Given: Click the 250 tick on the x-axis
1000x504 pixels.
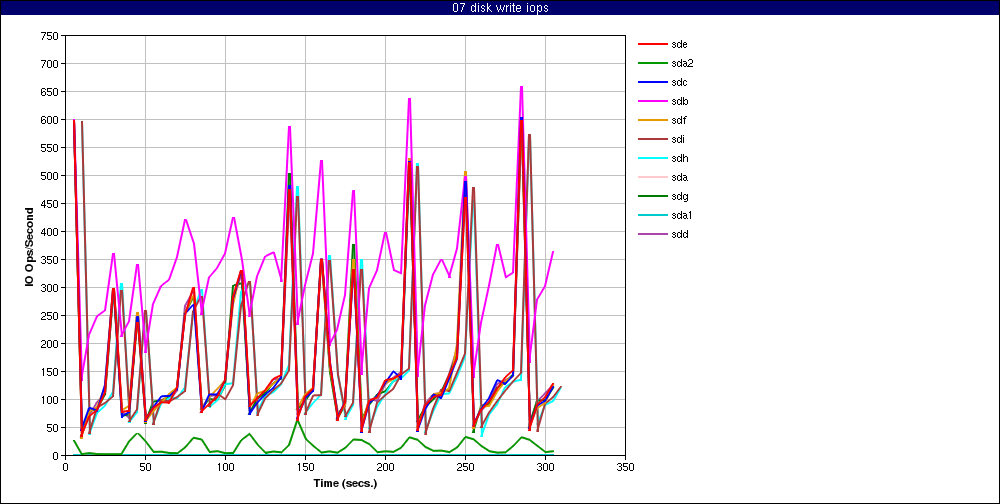Looking at the screenshot, I should [466, 466].
